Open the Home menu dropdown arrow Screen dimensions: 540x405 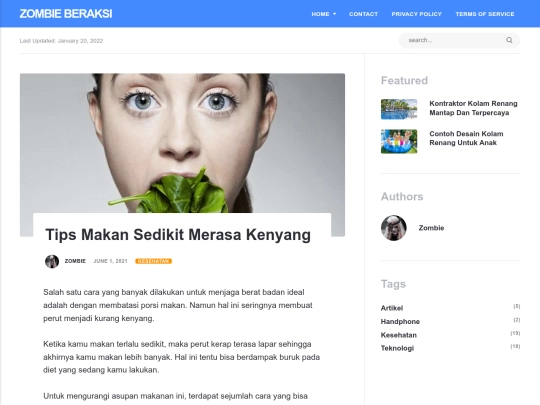334,14
